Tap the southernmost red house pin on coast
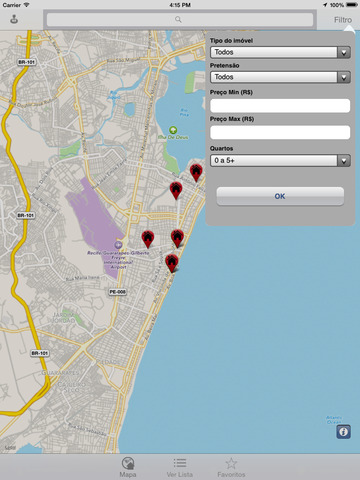This screenshot has width=360, height=480. tap(172, 263)
